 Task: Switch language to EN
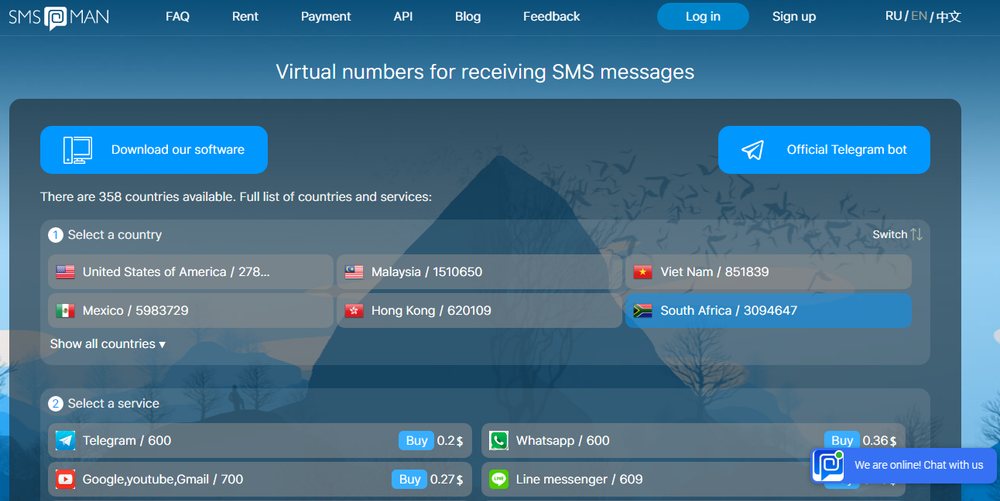coord(919,16)
